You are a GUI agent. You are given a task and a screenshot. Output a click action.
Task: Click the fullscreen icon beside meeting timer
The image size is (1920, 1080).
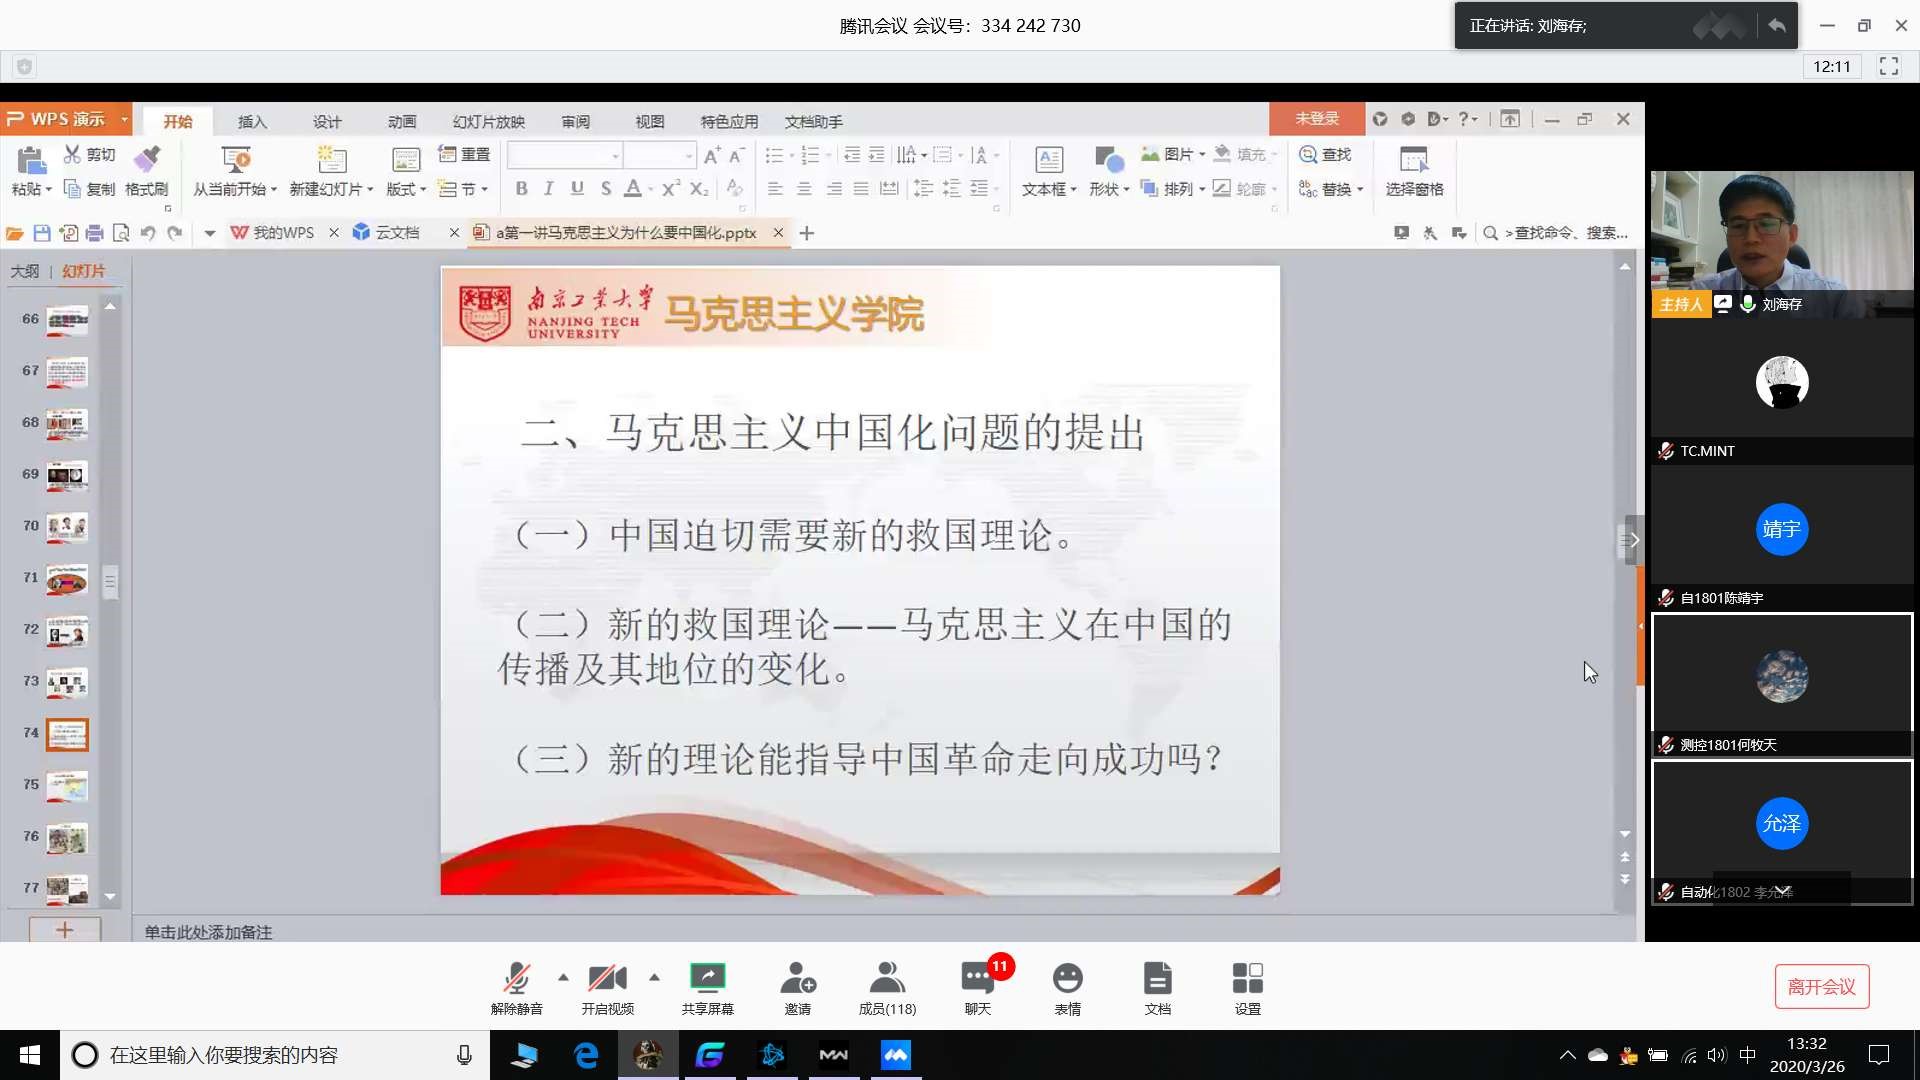pyautogui.click(x=1888, y=66)
